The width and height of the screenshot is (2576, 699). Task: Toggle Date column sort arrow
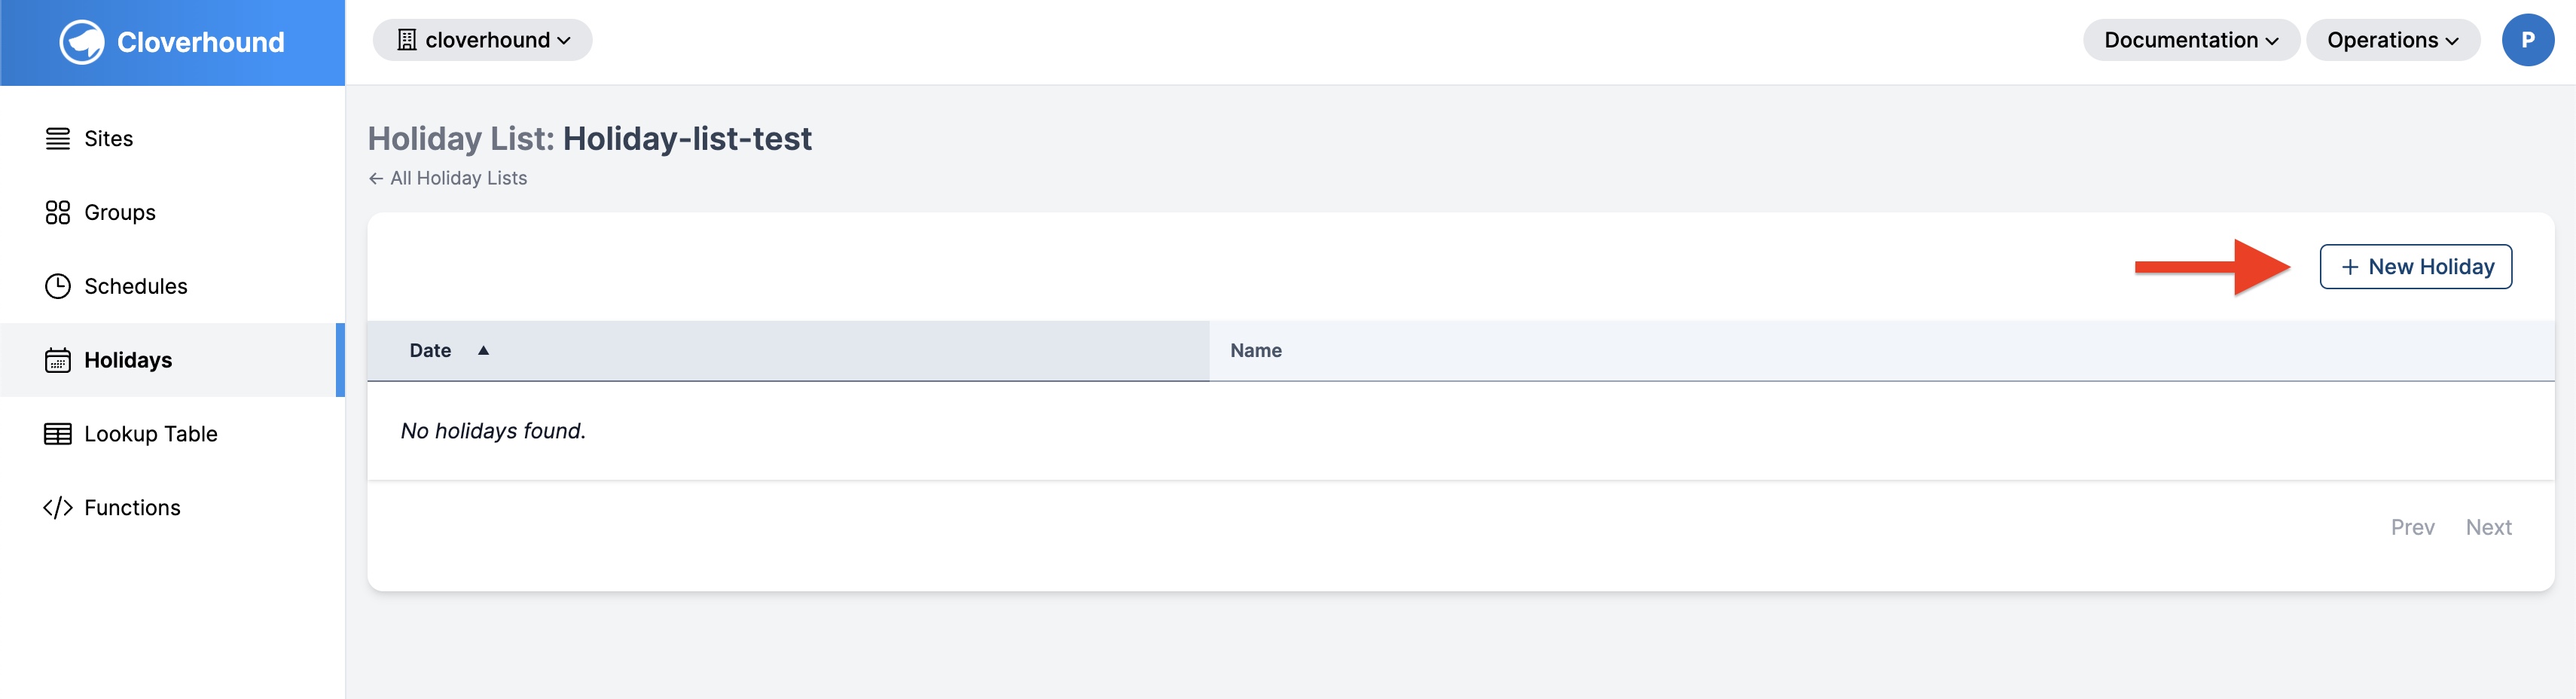(483, 350)
